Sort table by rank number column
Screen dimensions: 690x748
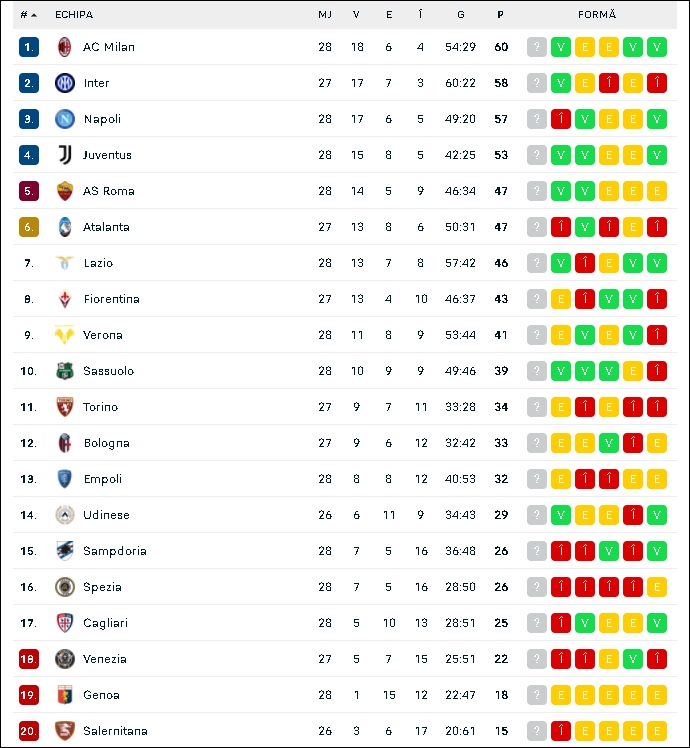[28, 15]
